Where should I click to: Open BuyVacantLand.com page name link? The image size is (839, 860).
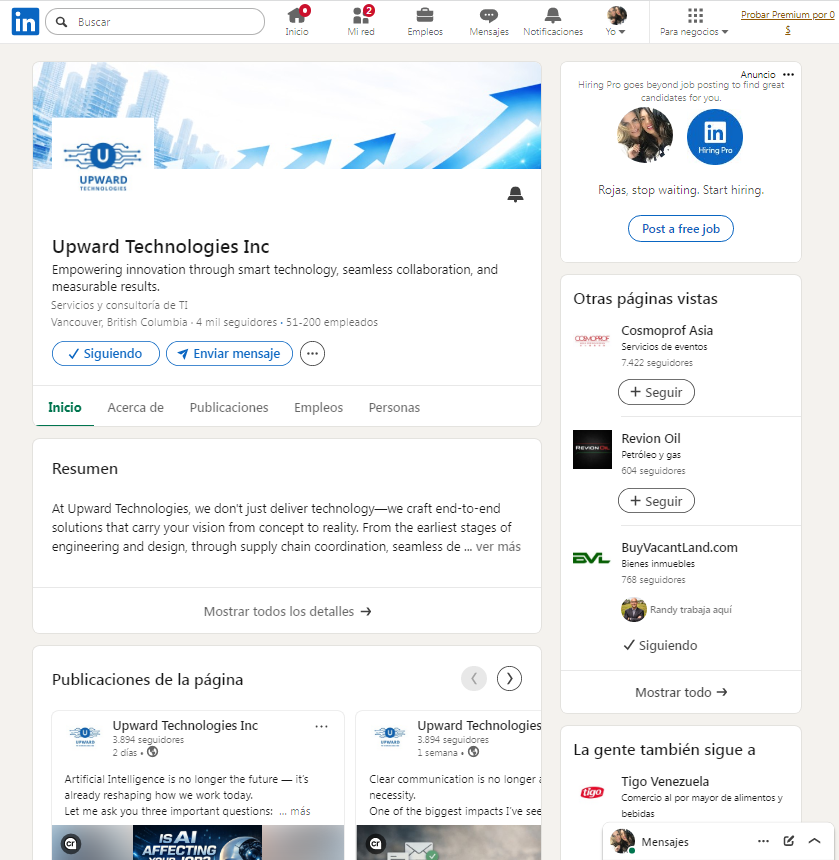pos(679,548)
